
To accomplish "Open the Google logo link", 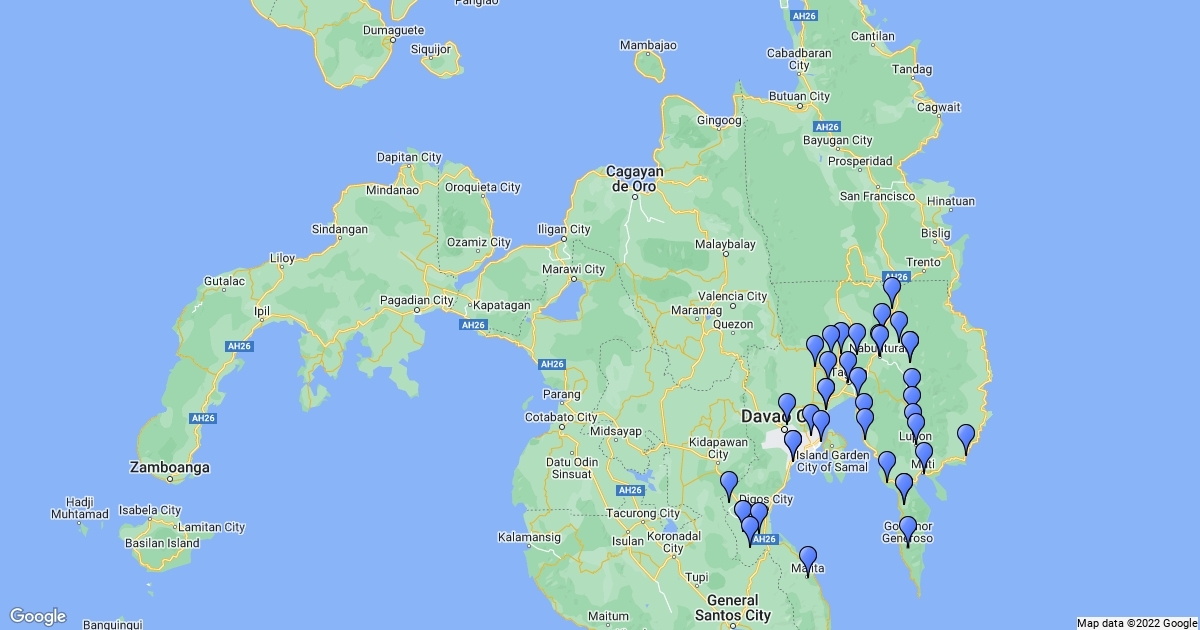I will pyautogui.click(x=38, y=616).
